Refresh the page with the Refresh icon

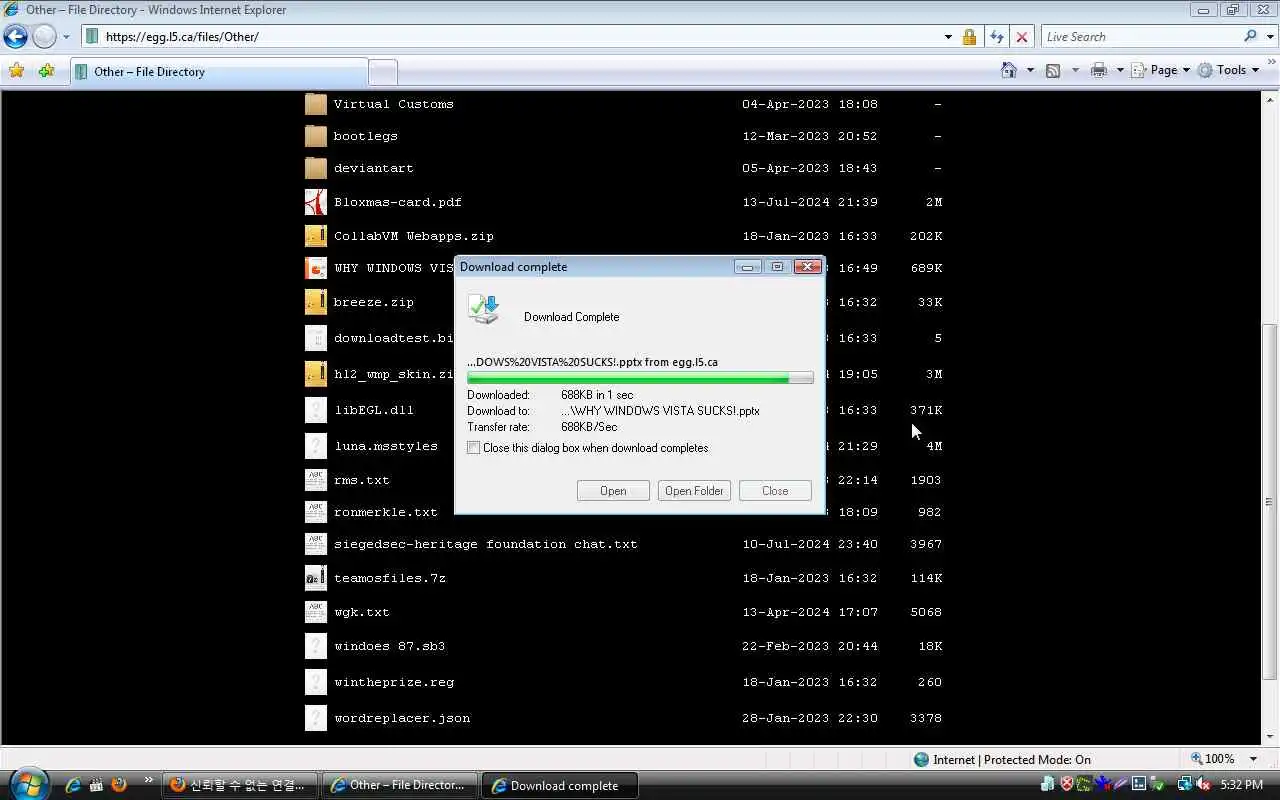[x=996, y=37]
